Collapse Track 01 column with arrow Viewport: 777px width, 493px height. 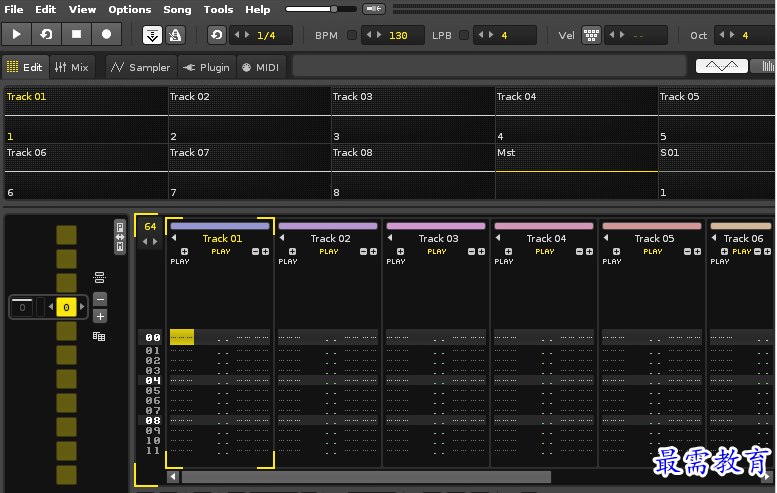coord(174,238)
